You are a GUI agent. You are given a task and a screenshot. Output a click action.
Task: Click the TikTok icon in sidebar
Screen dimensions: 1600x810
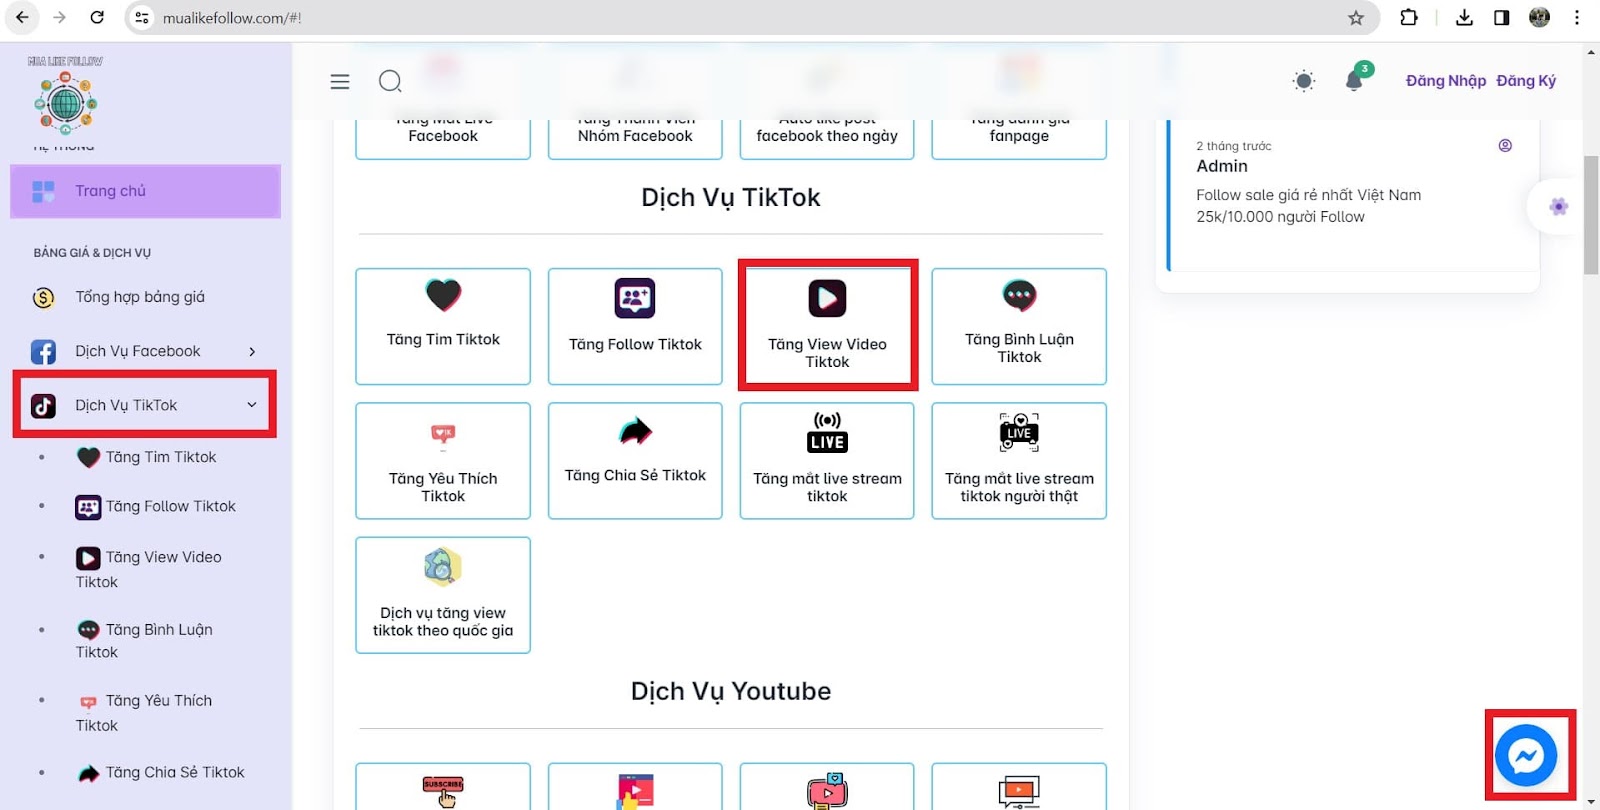[43, 406]
